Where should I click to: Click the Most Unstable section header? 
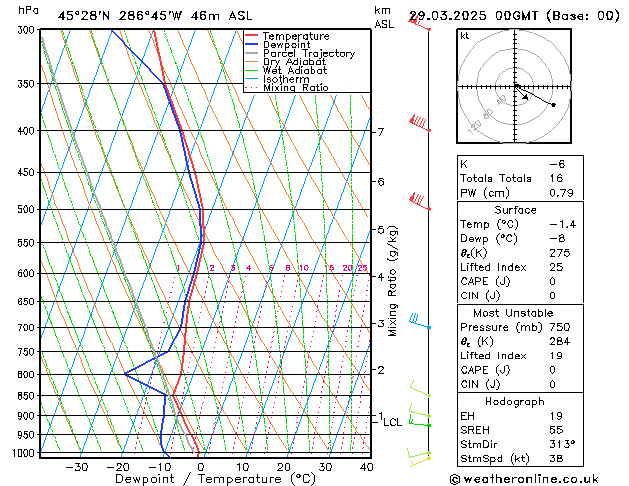513,313
